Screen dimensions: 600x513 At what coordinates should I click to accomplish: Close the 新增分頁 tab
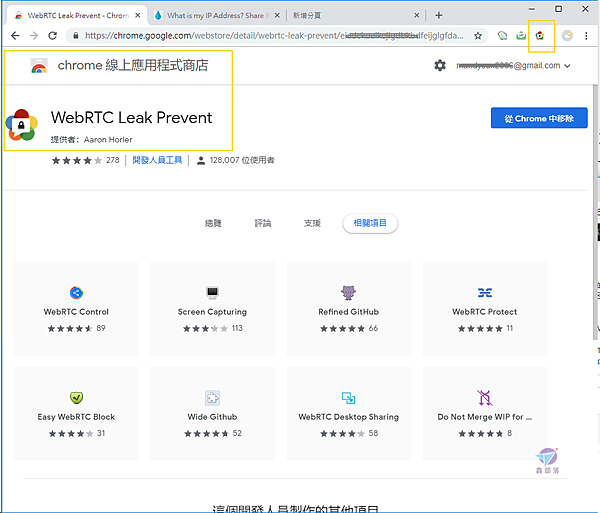[x=416, y=15]
